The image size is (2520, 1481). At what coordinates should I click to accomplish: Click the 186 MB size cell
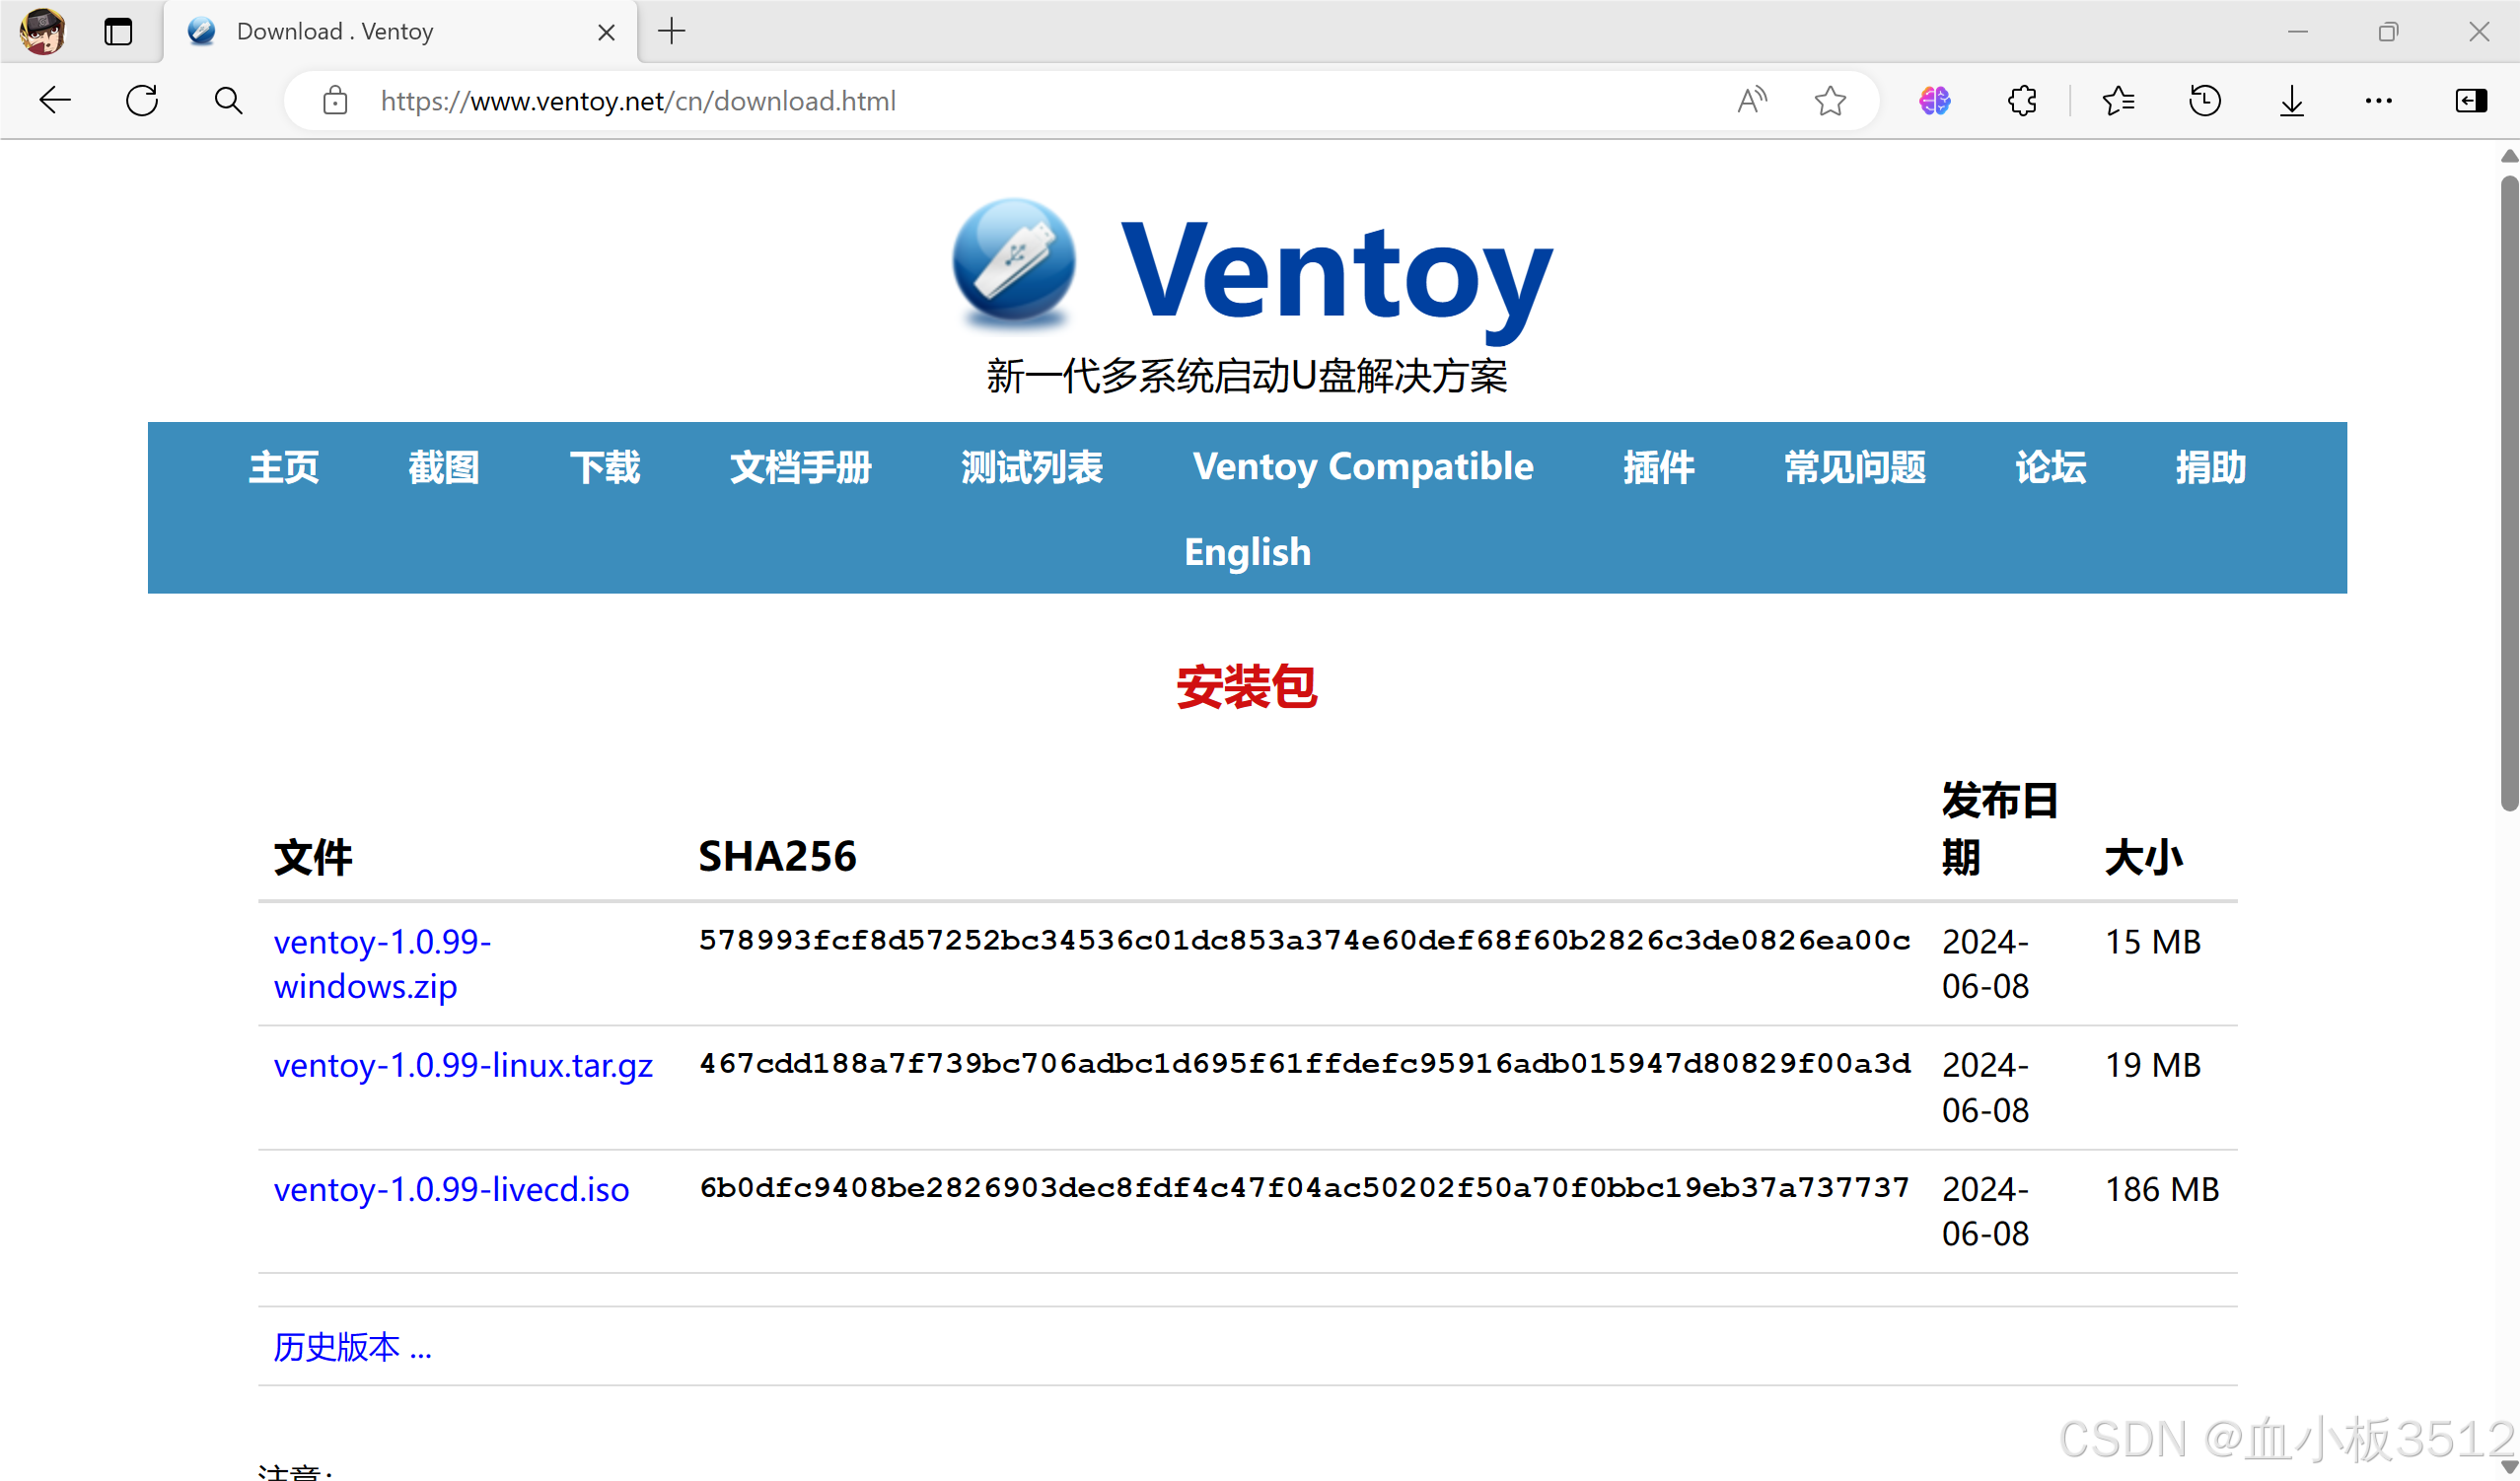point(2162,1189)
